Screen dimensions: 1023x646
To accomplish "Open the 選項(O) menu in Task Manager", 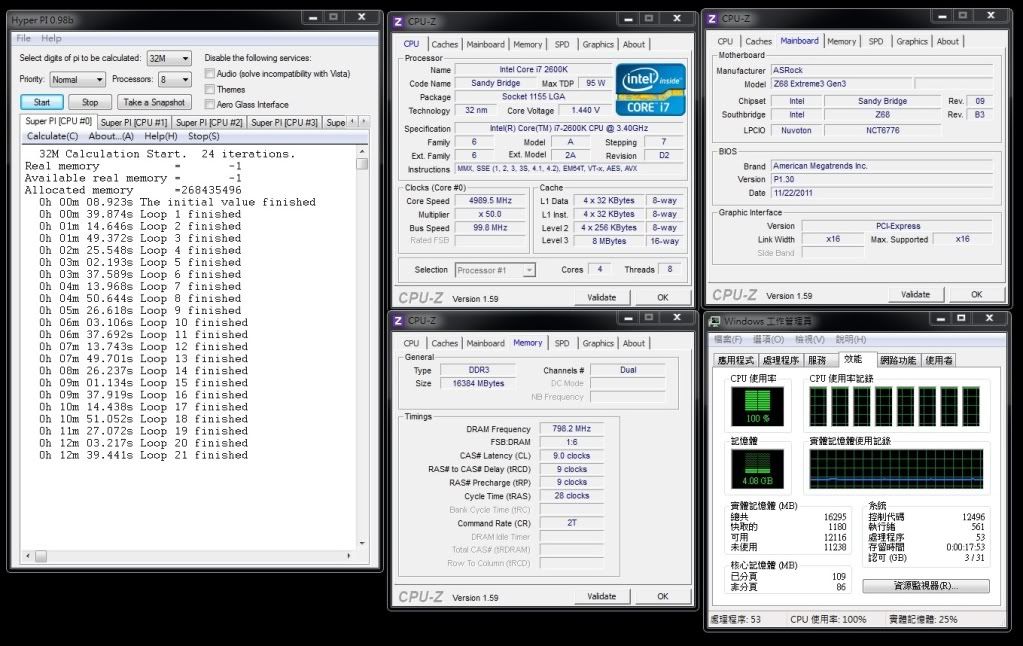I will point(769,340).
